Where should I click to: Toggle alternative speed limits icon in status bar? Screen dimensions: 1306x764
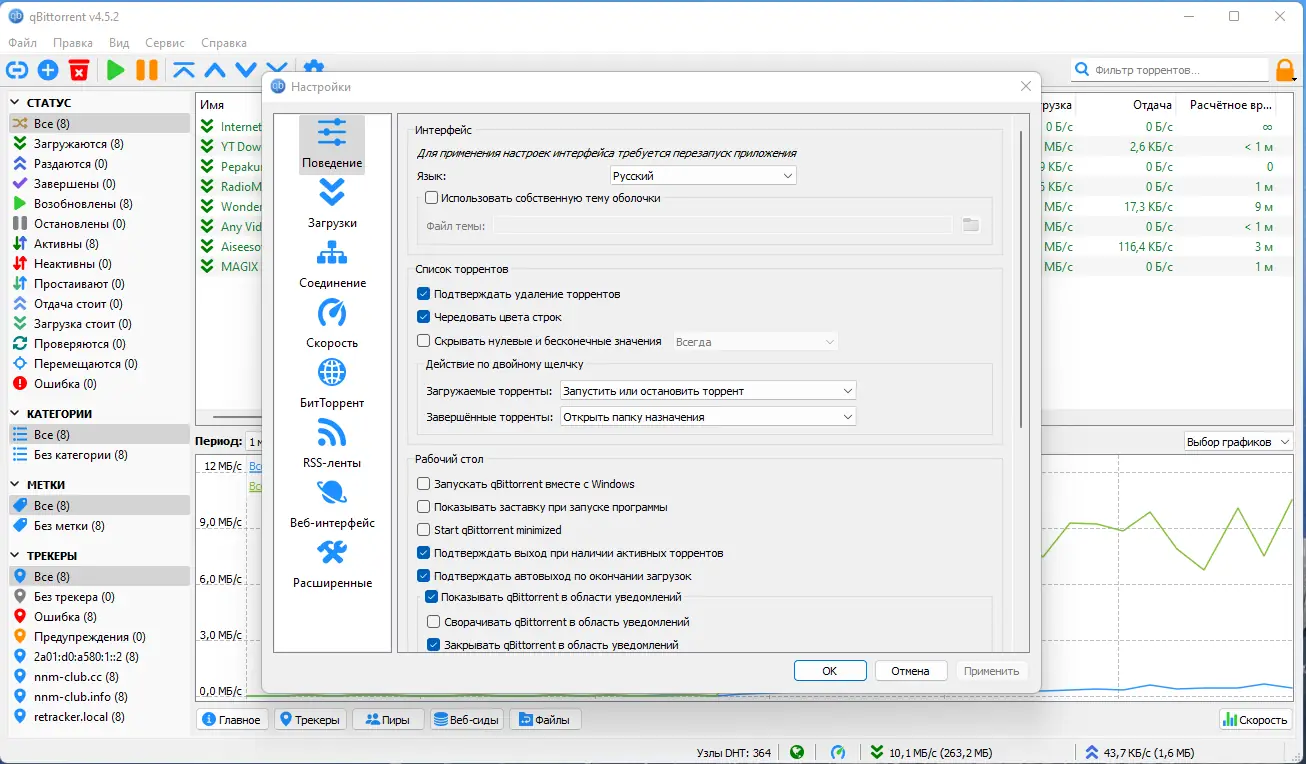pyautogui.click(x=838, y=752)
